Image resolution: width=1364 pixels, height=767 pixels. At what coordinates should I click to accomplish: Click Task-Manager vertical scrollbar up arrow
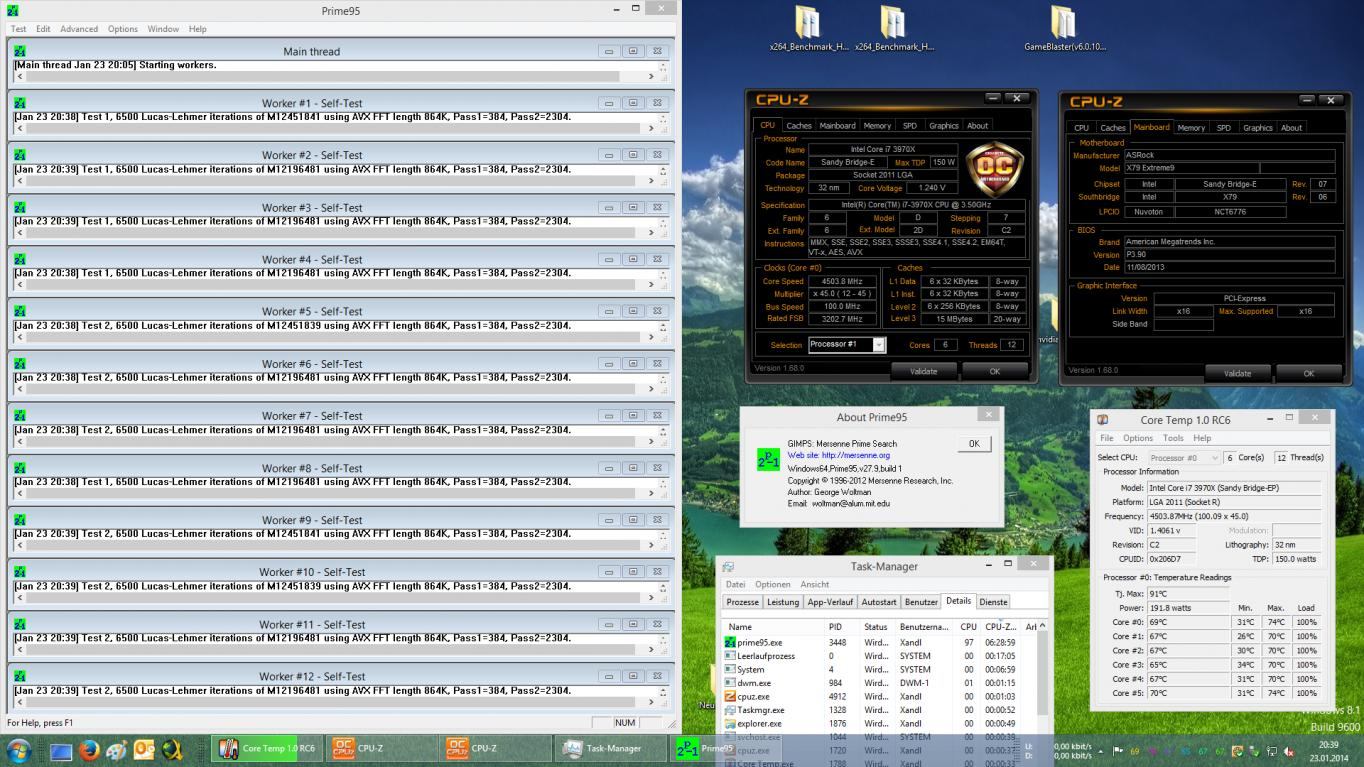click(x=1042, y=626)
